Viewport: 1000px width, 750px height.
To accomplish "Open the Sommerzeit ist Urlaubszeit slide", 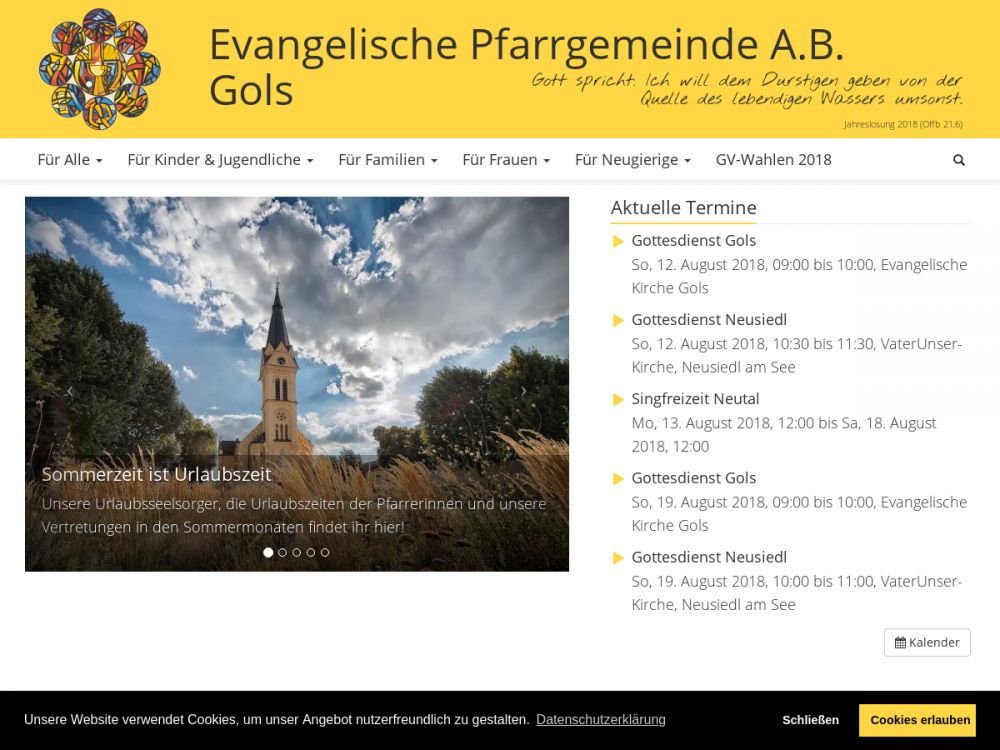I will click(157, 474).
